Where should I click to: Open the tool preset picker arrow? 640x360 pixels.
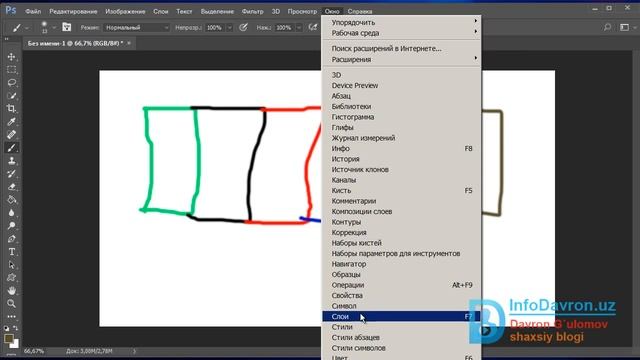[x=27, y=28]
